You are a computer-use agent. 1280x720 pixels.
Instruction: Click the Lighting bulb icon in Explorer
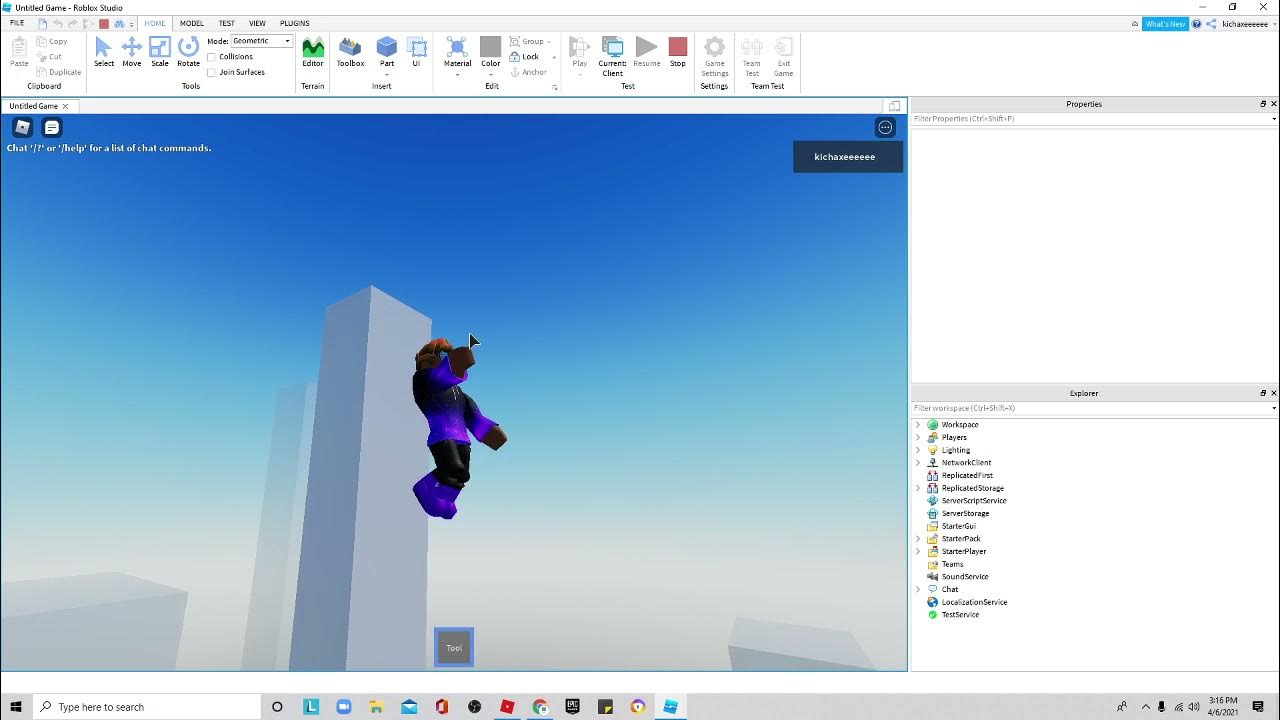(933, 450)
